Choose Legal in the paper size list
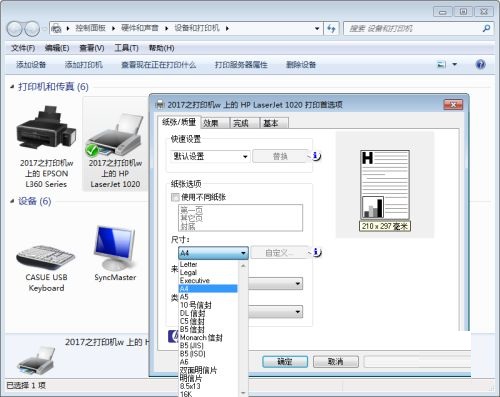Image resolution: width=500 pixels, height=397 pixels. coord(209,272)
